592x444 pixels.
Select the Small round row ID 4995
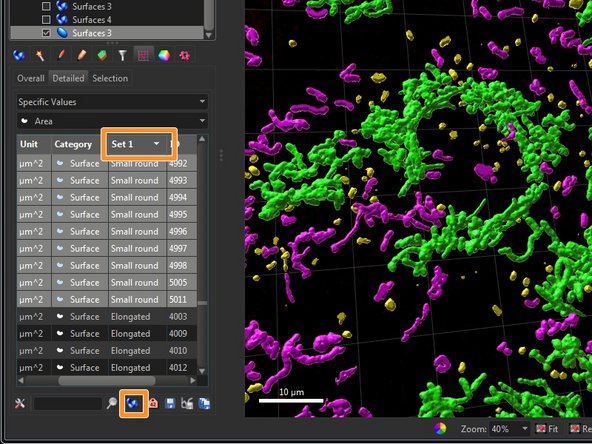(107, 214)
